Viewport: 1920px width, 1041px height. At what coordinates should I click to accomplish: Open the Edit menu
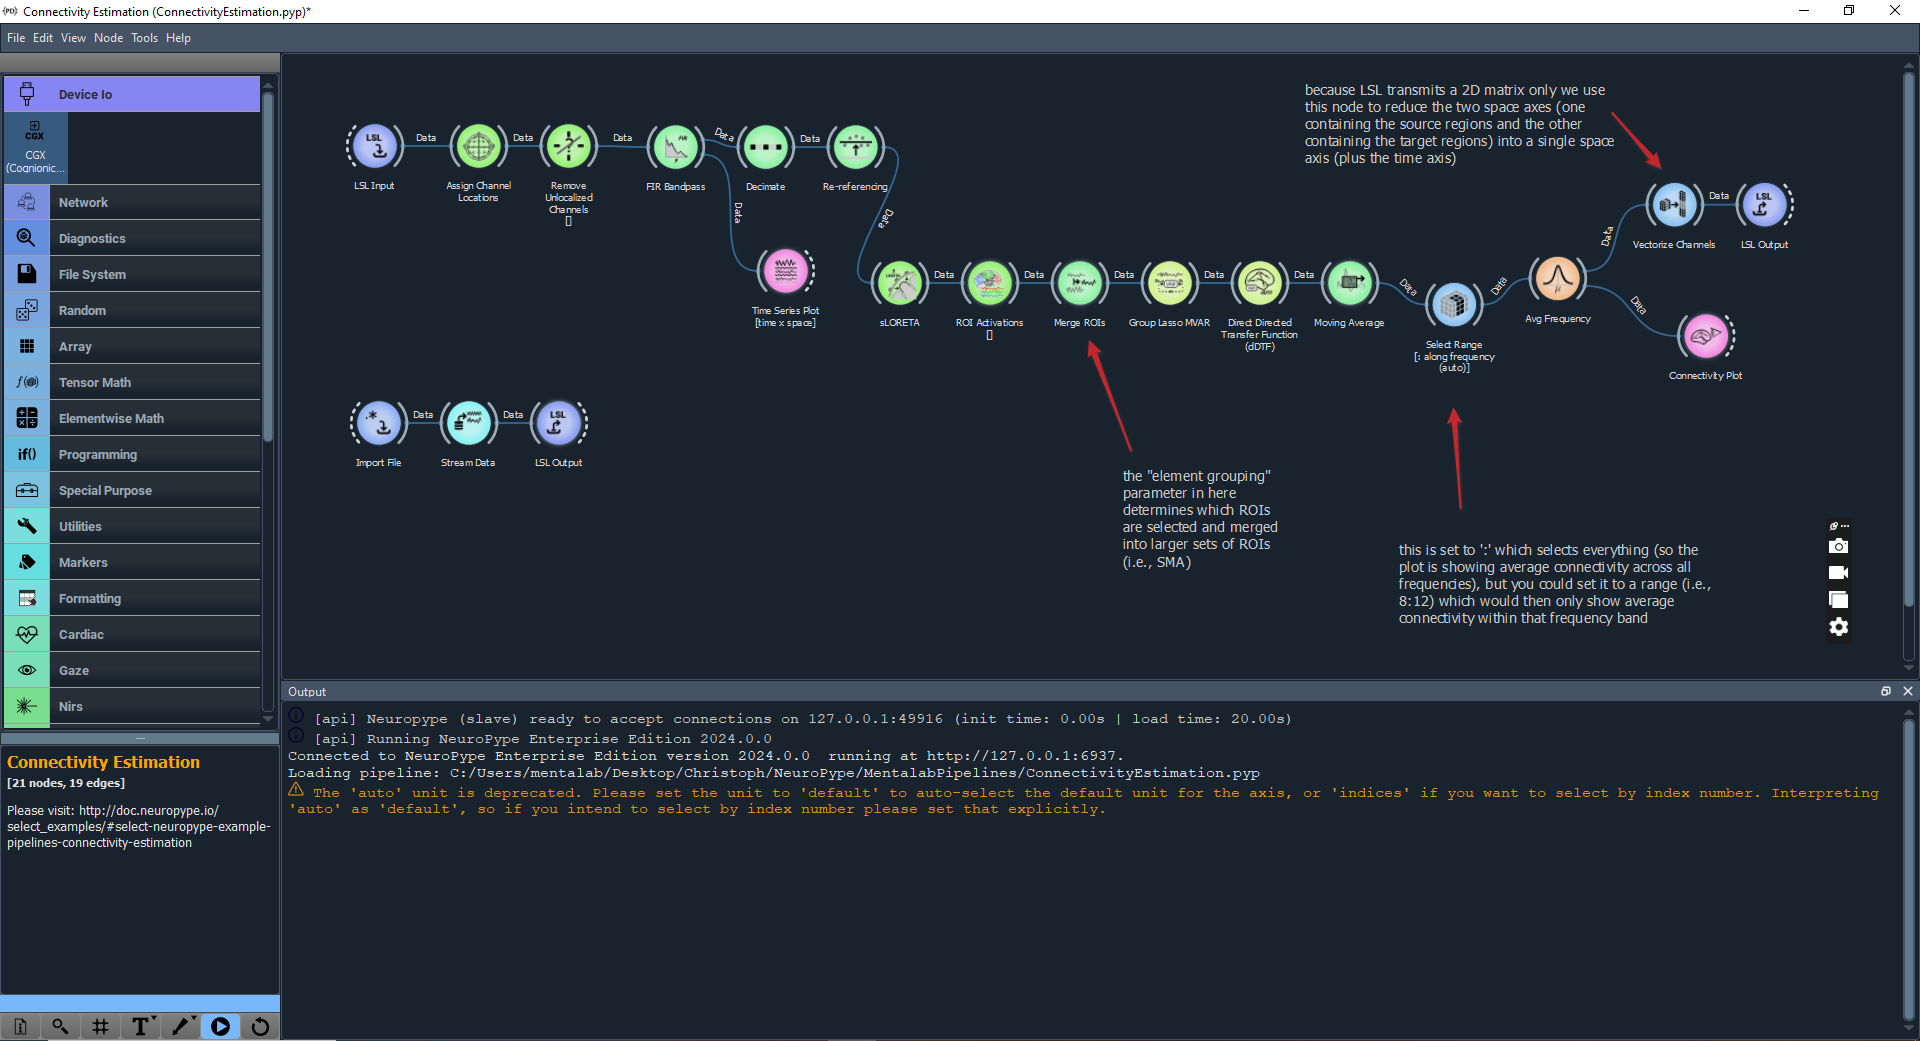[x=43, y=38]
